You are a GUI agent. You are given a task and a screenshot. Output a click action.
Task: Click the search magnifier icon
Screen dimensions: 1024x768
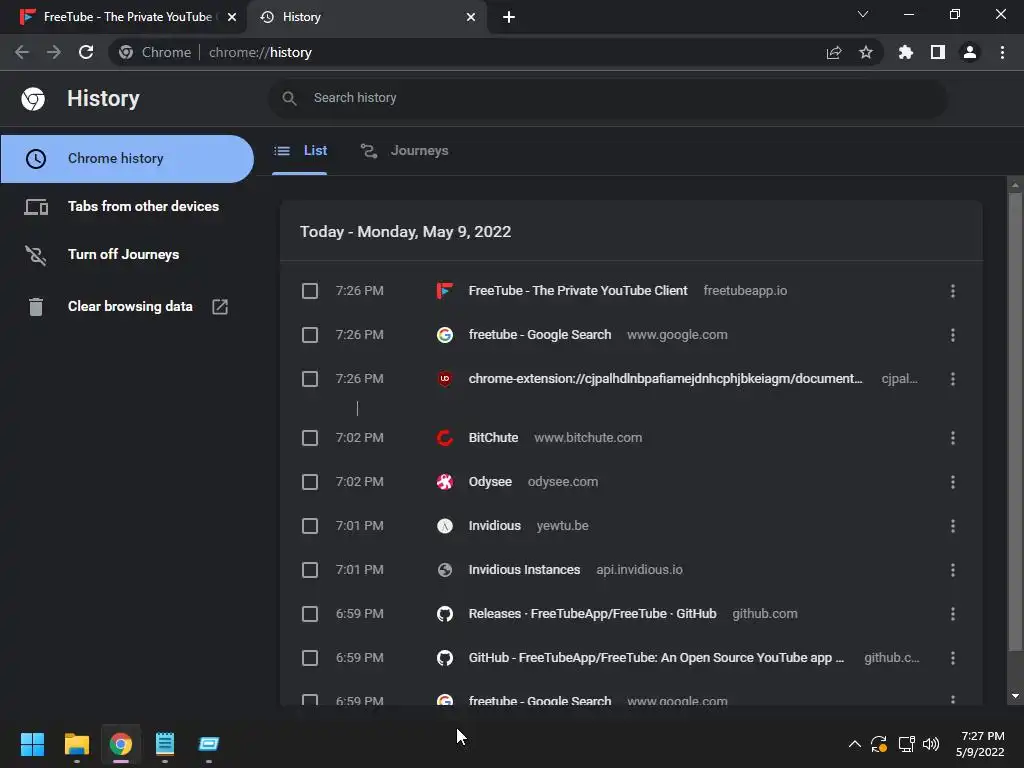point(289,98)
